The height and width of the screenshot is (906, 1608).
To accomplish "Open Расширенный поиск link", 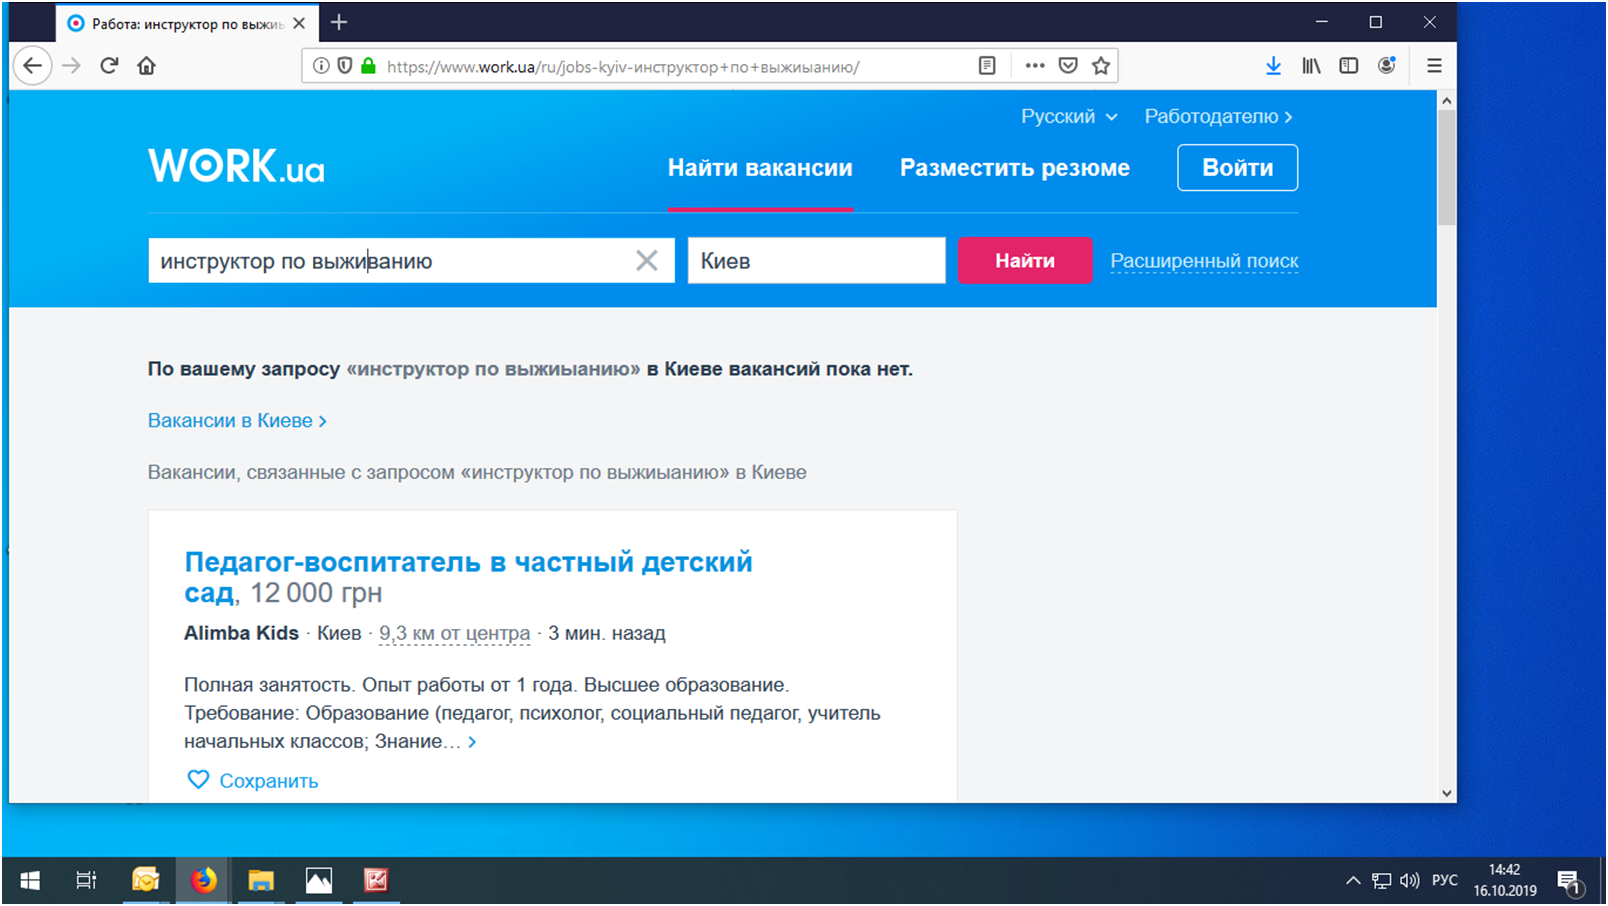I will point(1204,261).
